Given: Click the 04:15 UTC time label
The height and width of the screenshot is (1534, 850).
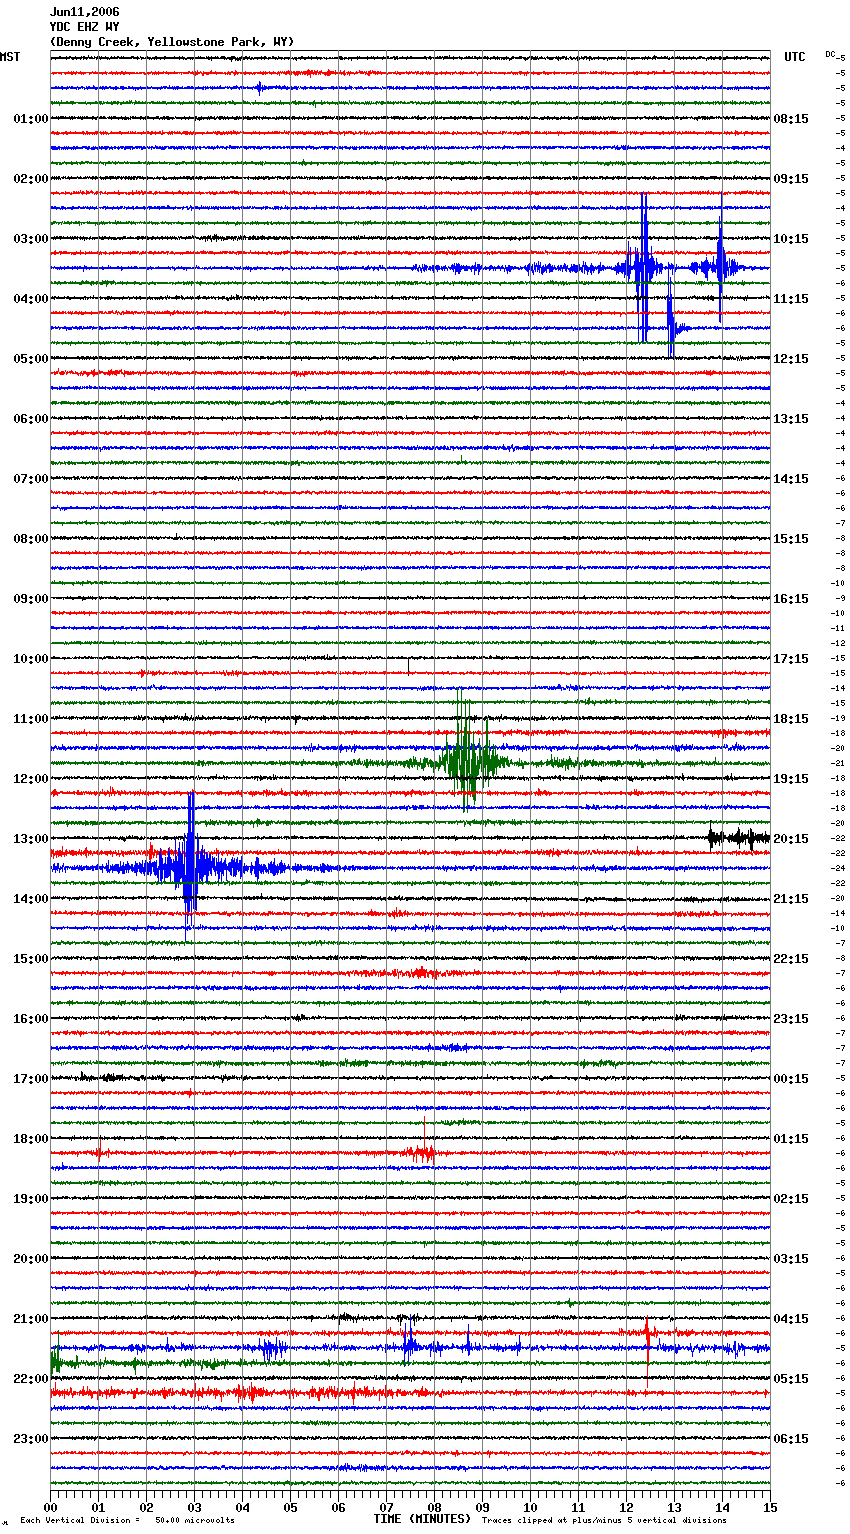Looking at the screenshot, I should click(x=791, y=1319).
